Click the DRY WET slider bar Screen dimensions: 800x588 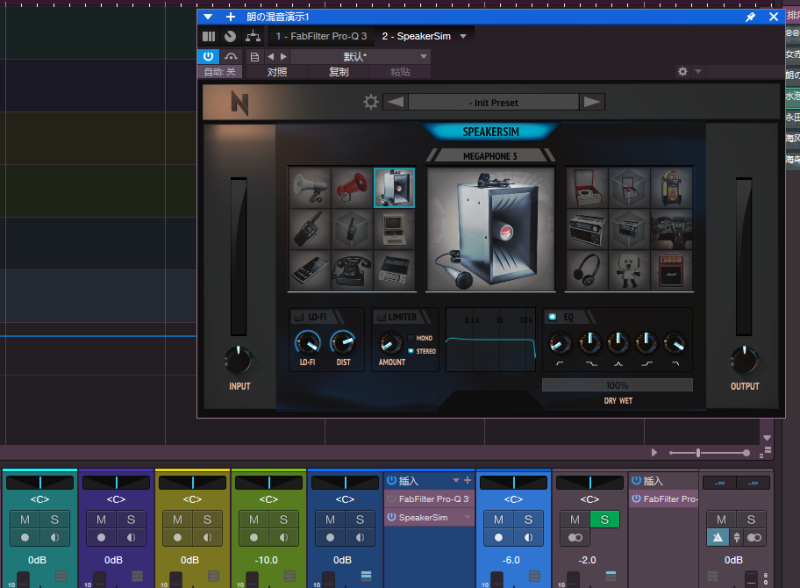[617, 385]
